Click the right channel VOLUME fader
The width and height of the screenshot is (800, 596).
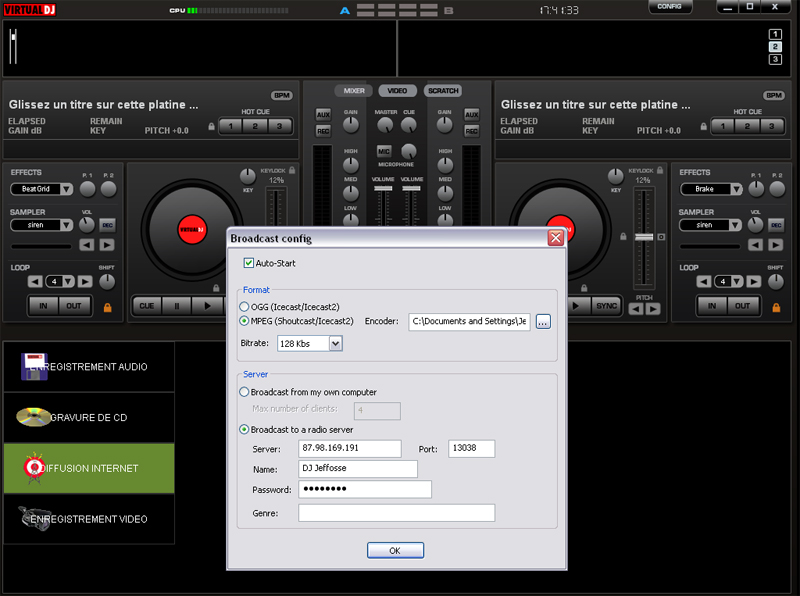(411, 188)
